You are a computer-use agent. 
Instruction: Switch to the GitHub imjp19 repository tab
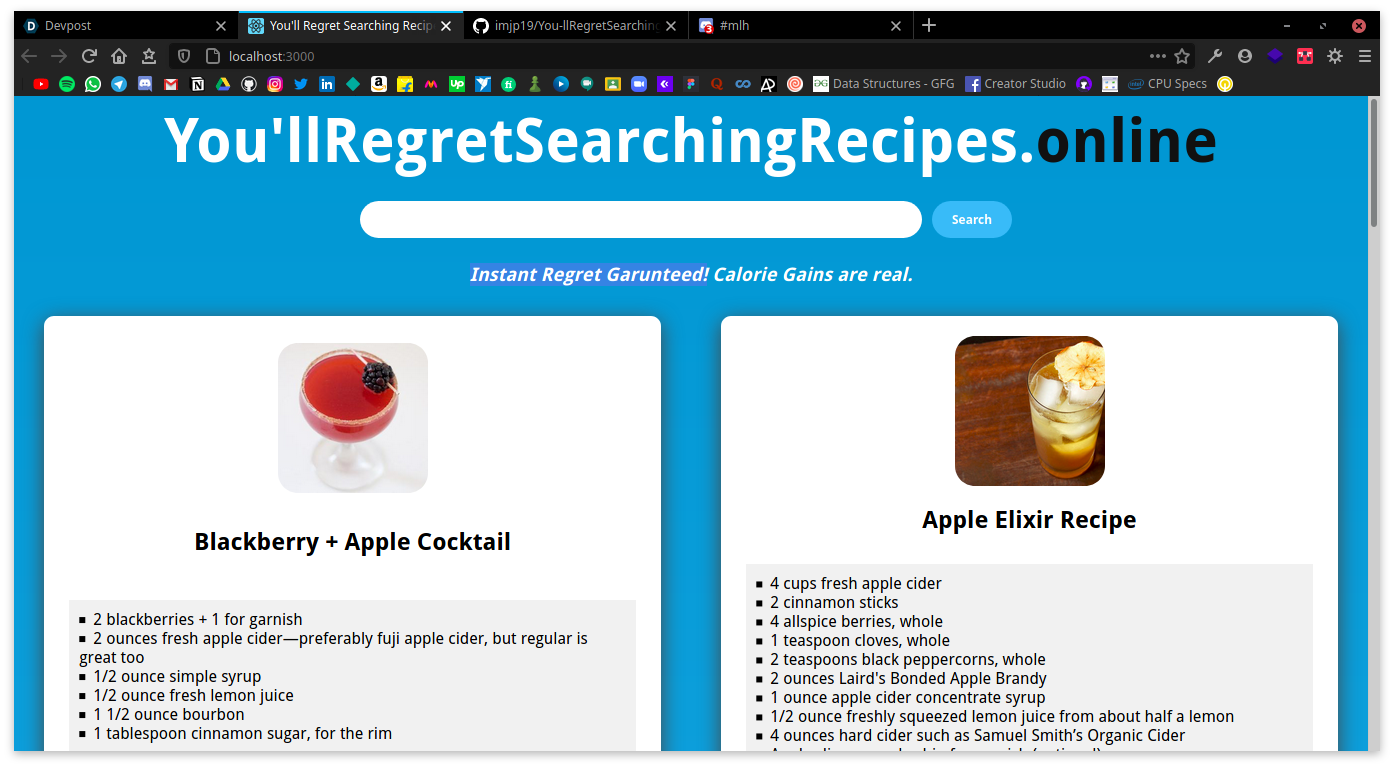pos(575,26)
